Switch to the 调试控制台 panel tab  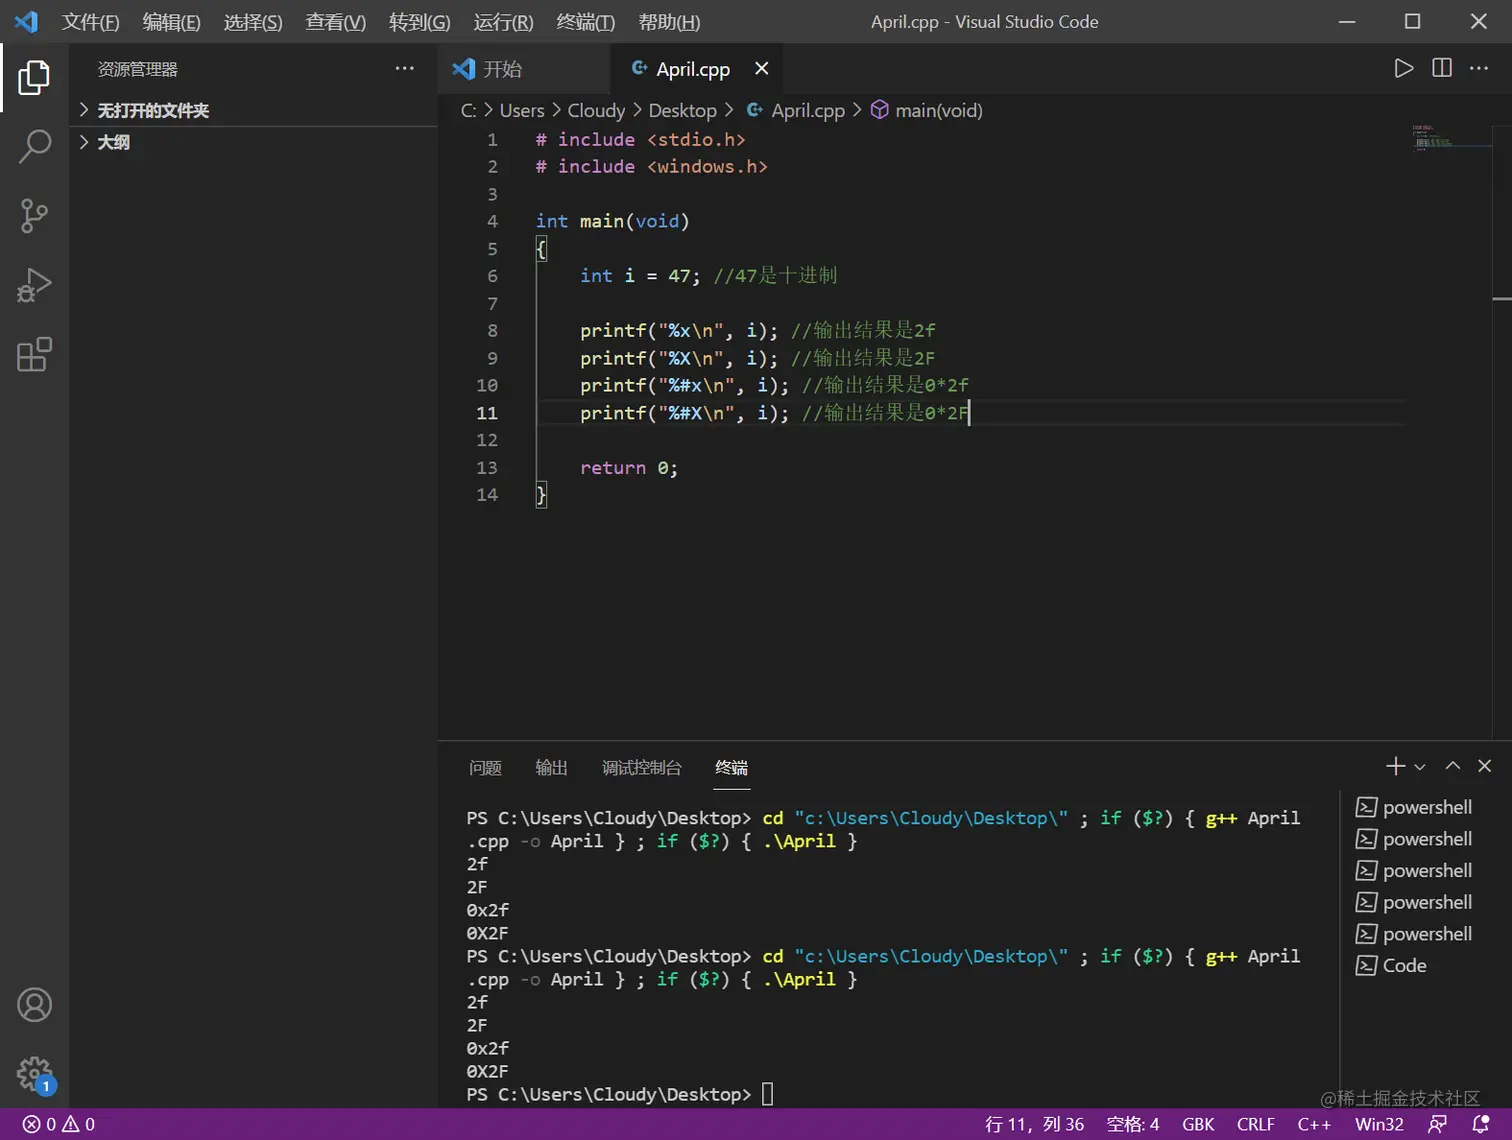click(x=641, y=767)
